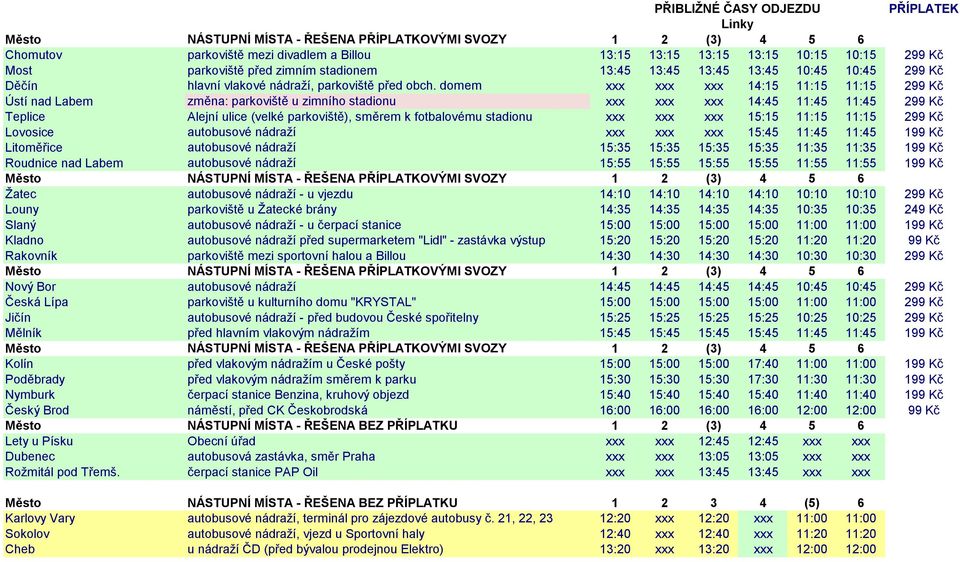Image resolution: width=960 pixels, height=562 pixels.
Task: Click the Český Brod 99 Kč surcharge
Action: pyautogui.click(x=923, y=410)
